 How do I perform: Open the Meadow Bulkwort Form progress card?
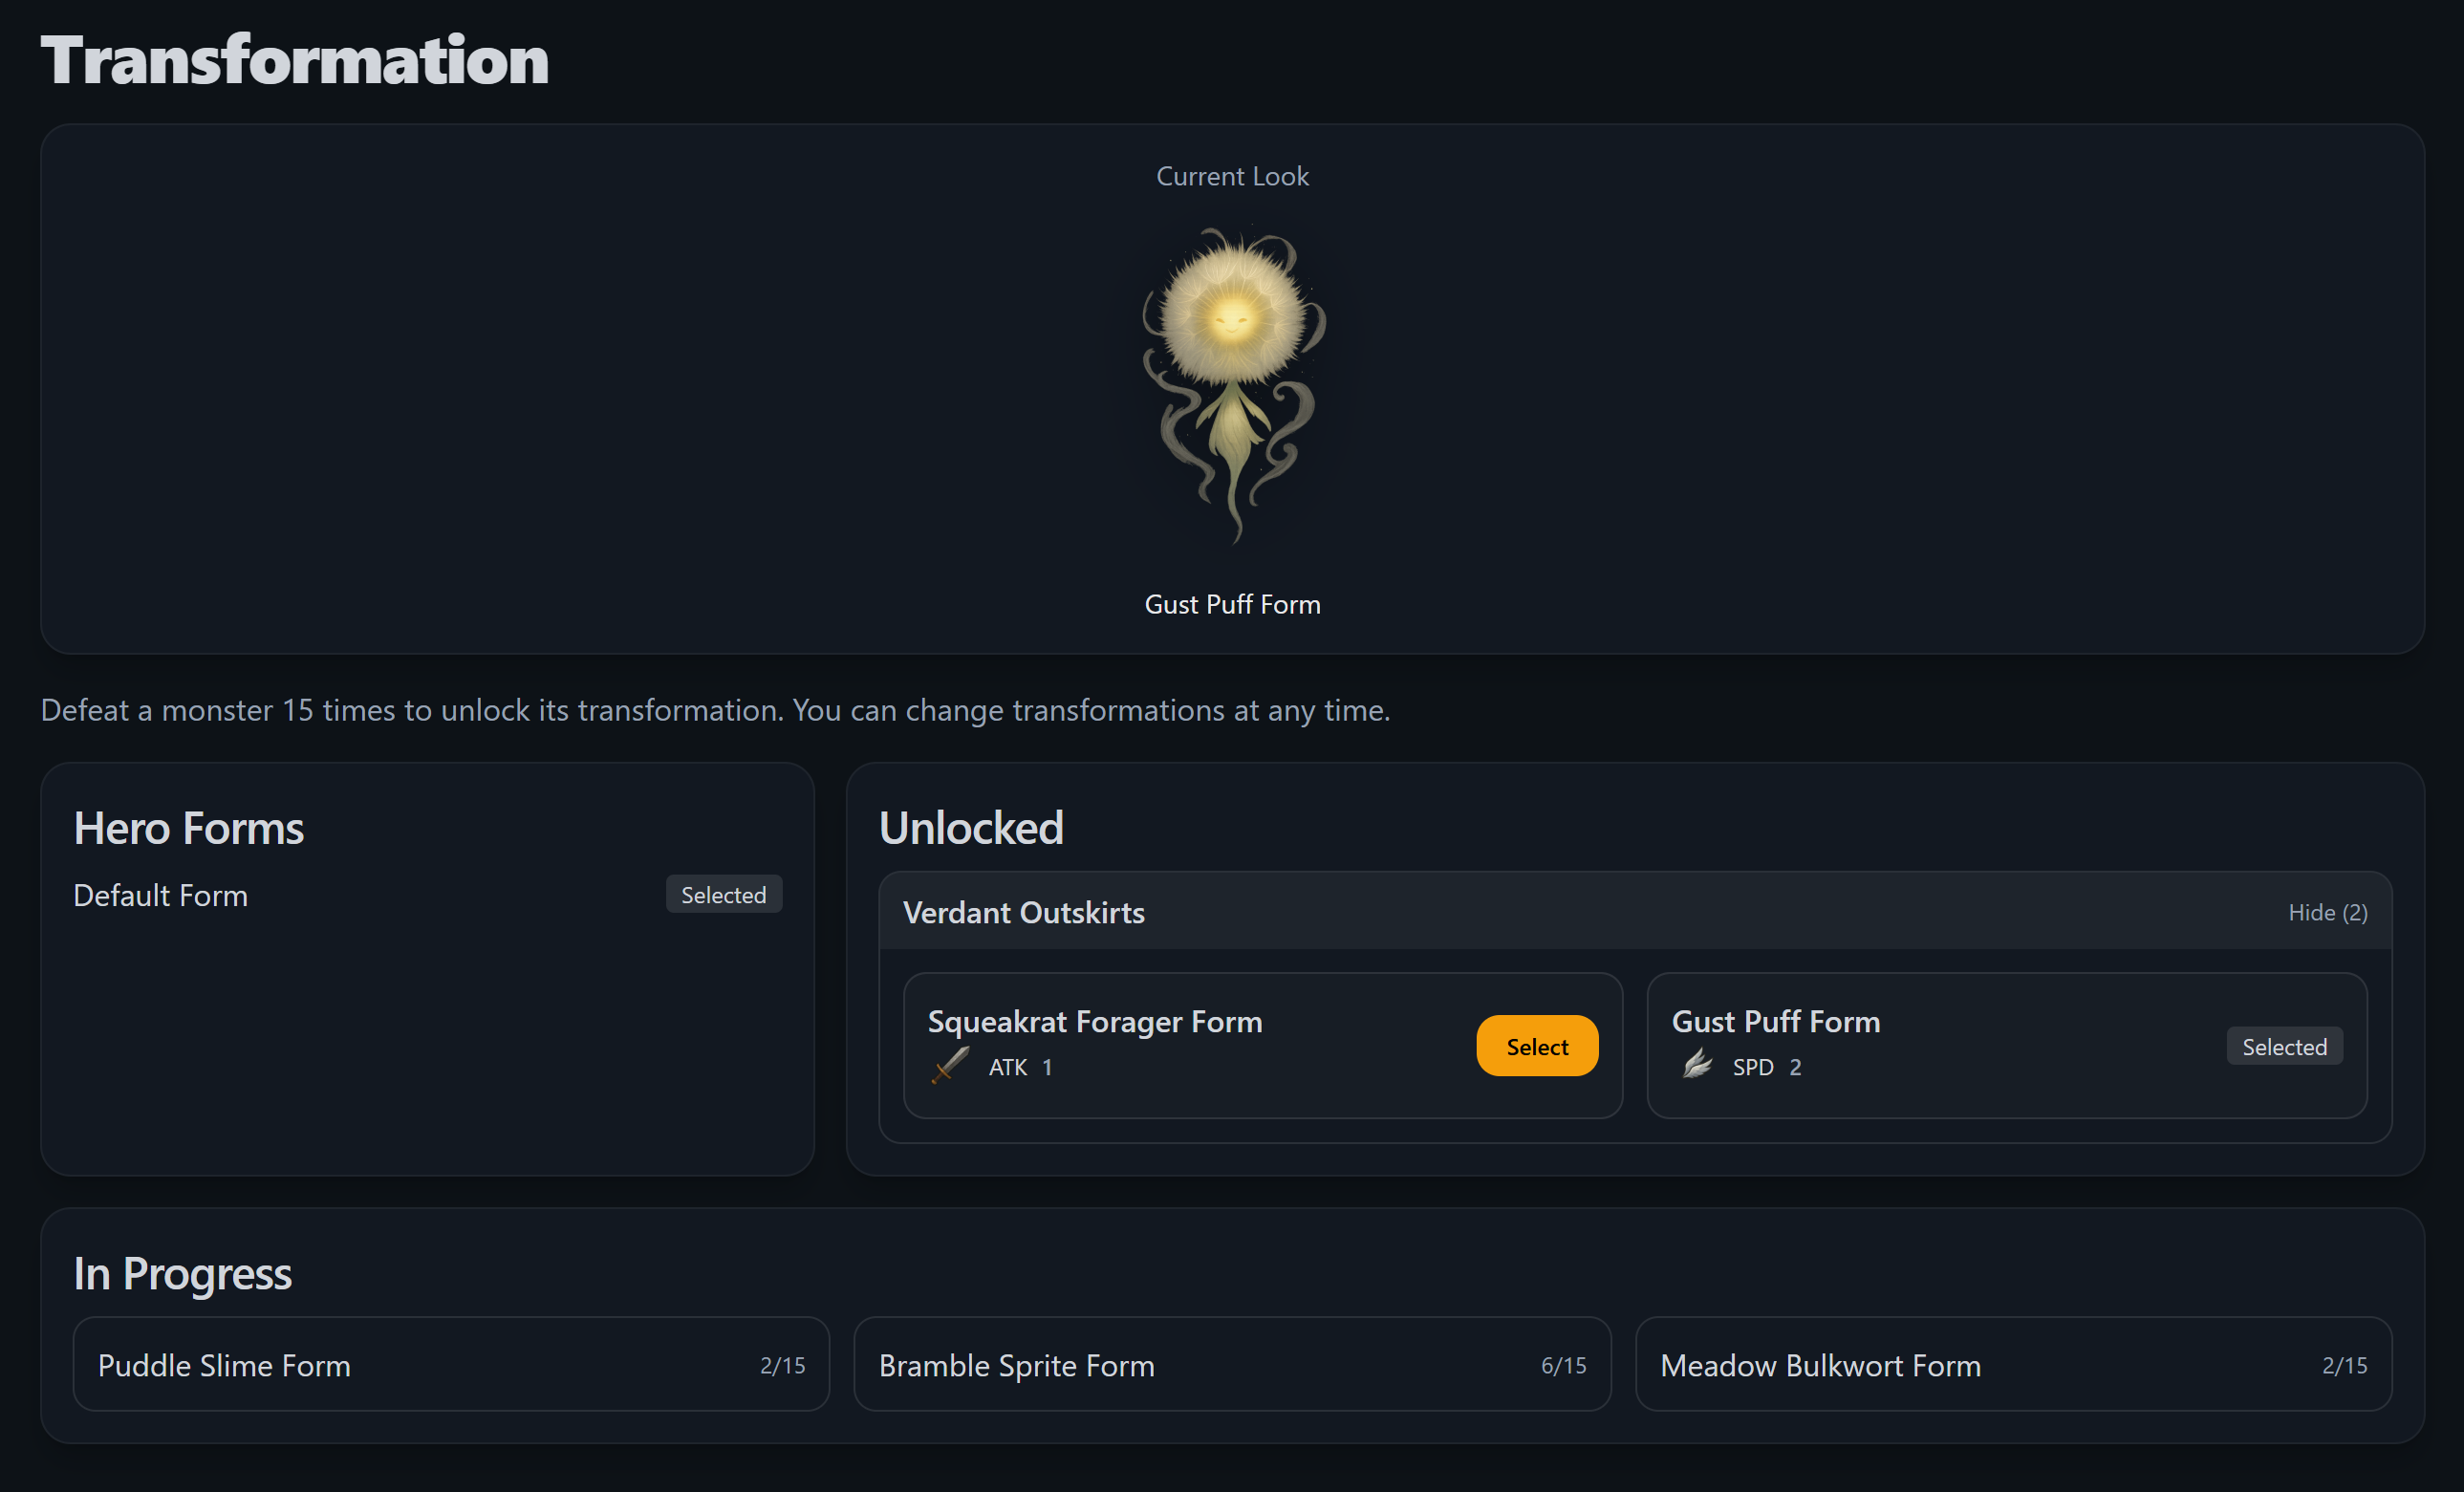(2012, 1364)
